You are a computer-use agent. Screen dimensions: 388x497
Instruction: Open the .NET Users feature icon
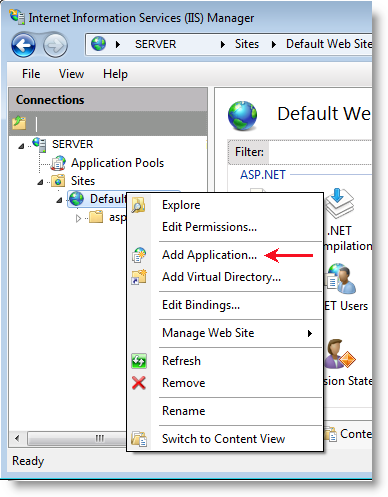pos(340,279)
